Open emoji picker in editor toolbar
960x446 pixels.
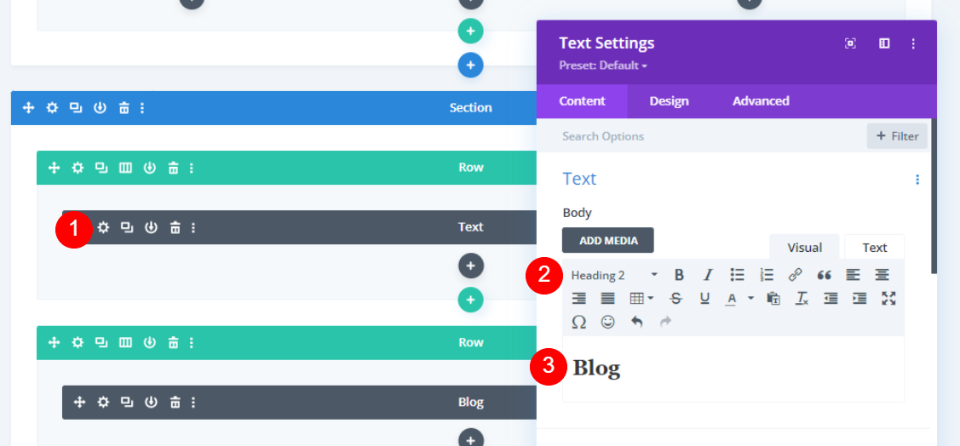(607, 322)
